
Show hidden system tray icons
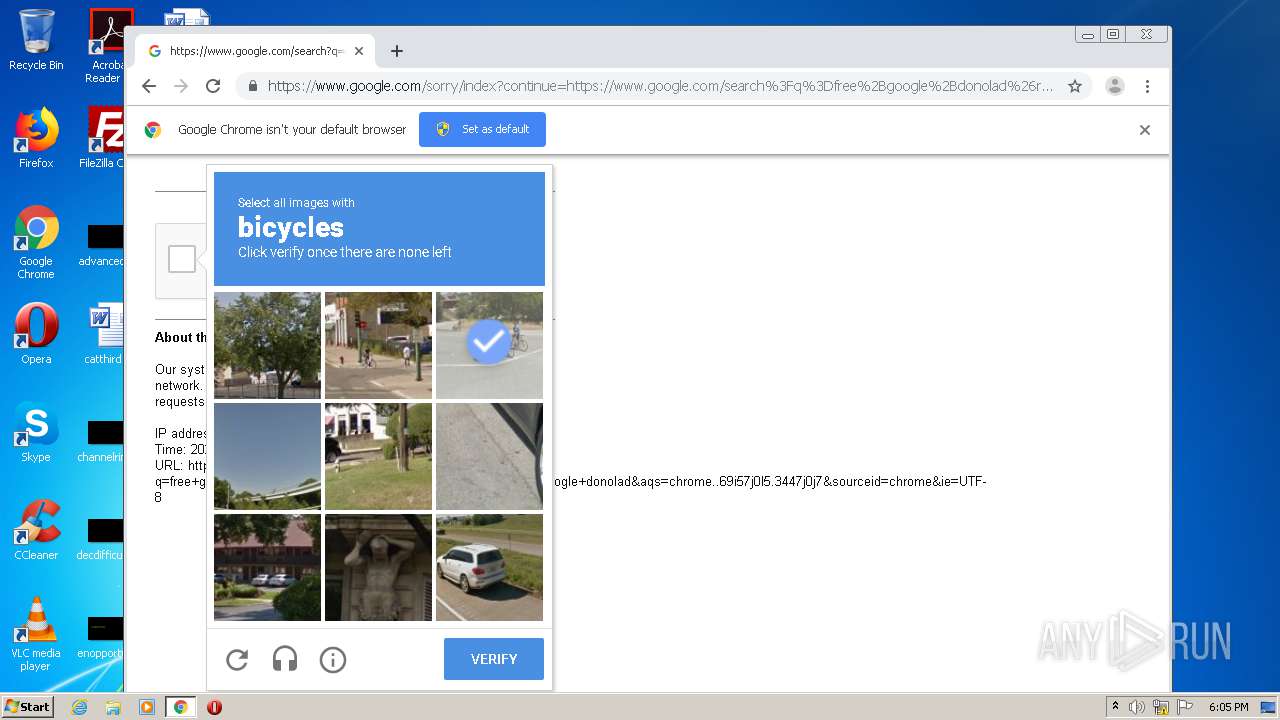tap(1115, 706)
